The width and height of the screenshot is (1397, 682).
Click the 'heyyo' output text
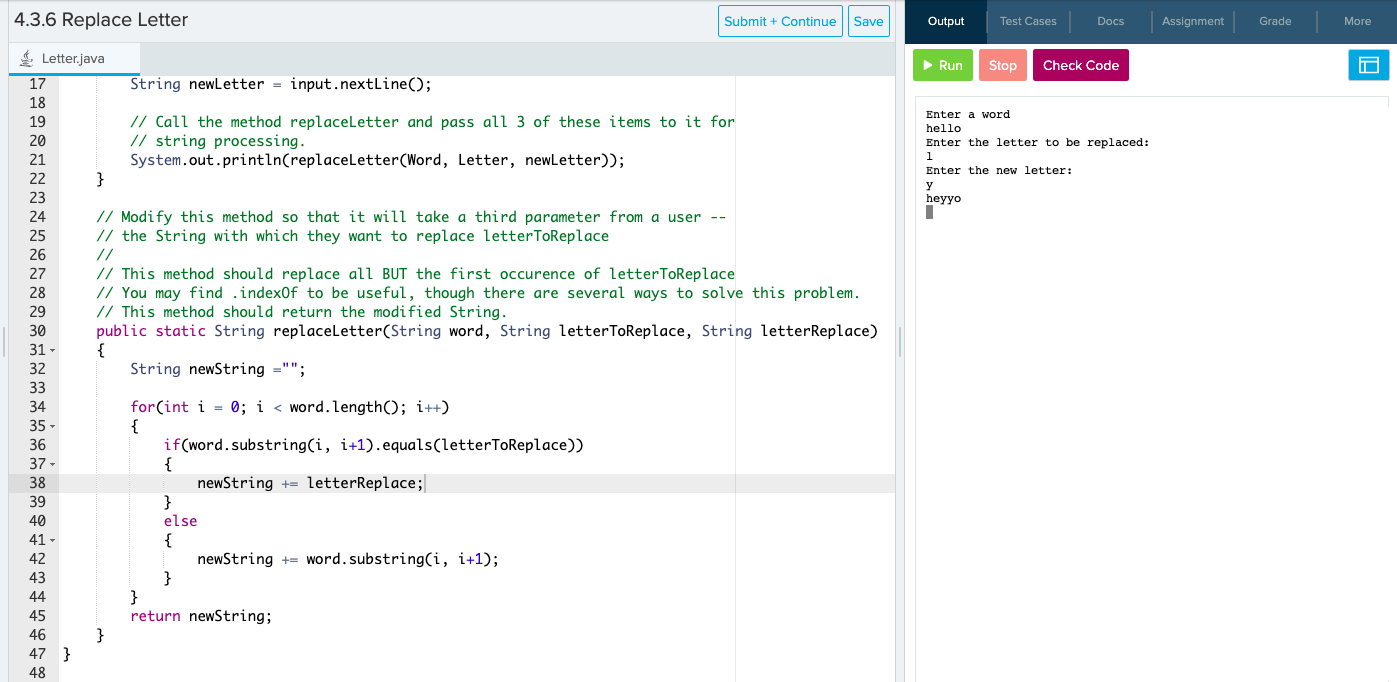tap(943, 198)
